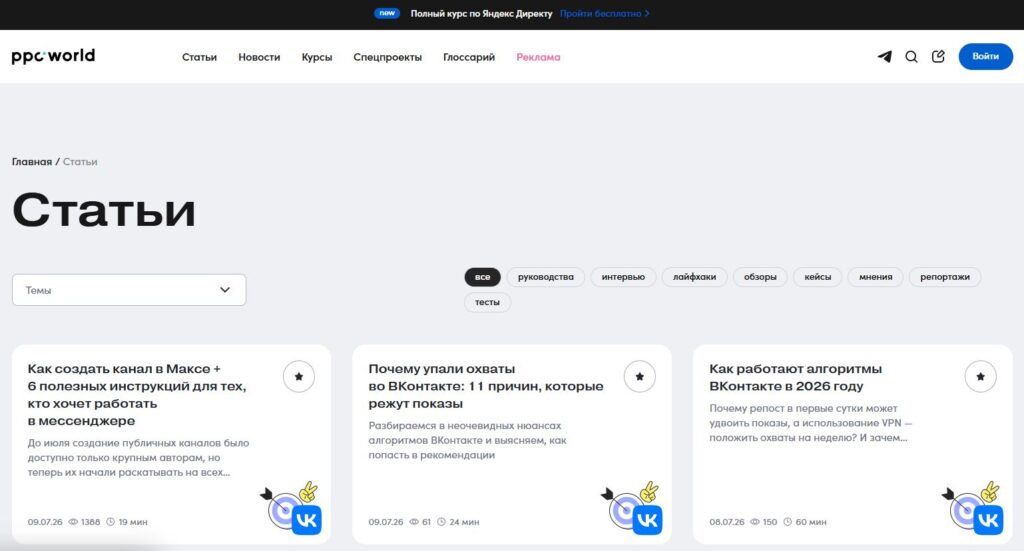This screenshot has height=551, width=1024.
Task: Click VK target thumbnail on Макс article card
Action: tap(291, 509)
